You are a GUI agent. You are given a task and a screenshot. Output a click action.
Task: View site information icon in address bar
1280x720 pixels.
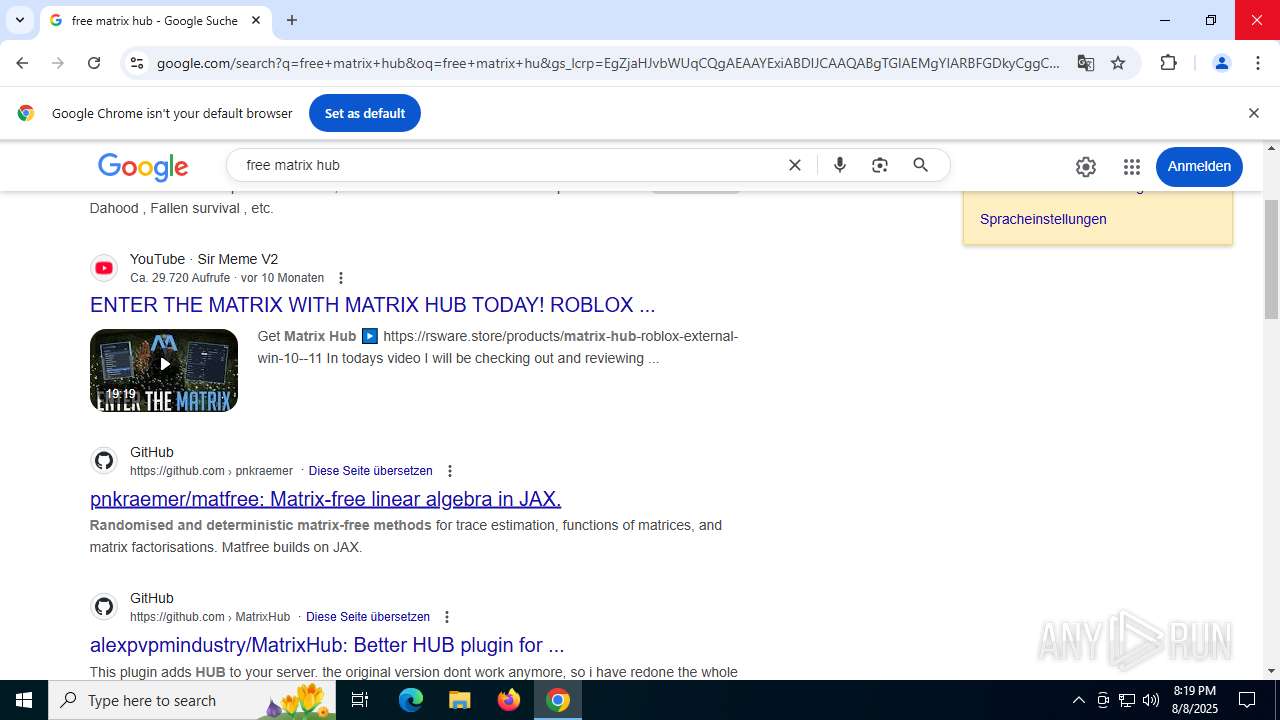[137, 63]
